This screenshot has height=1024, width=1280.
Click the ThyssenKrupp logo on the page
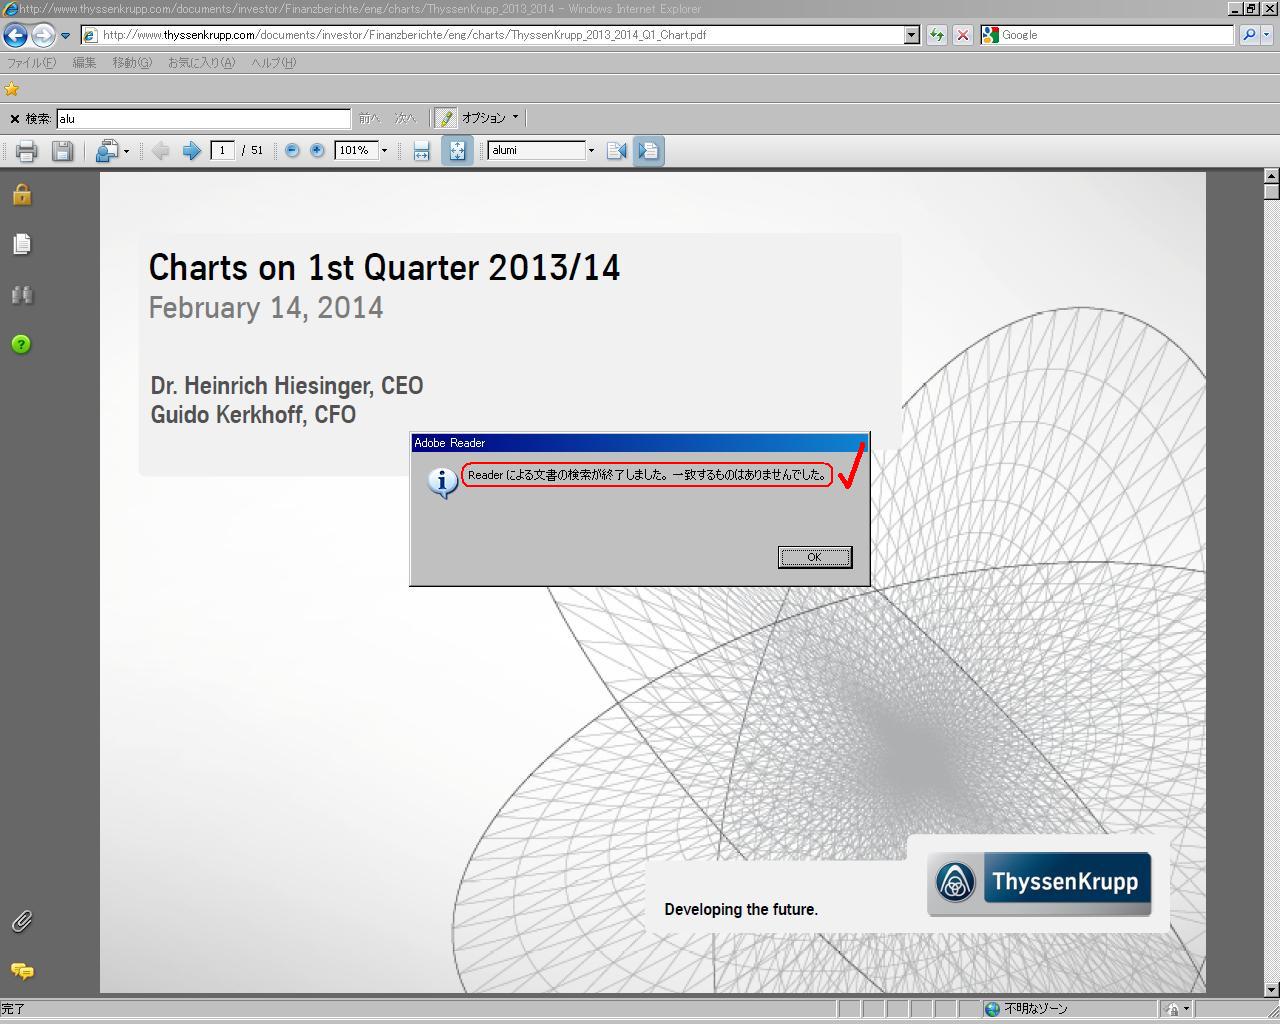[x=1039, y=883]
